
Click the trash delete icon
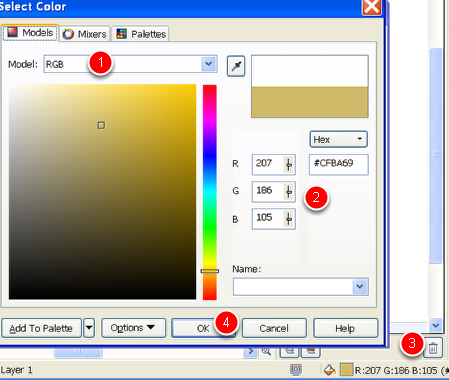[433, 348]
